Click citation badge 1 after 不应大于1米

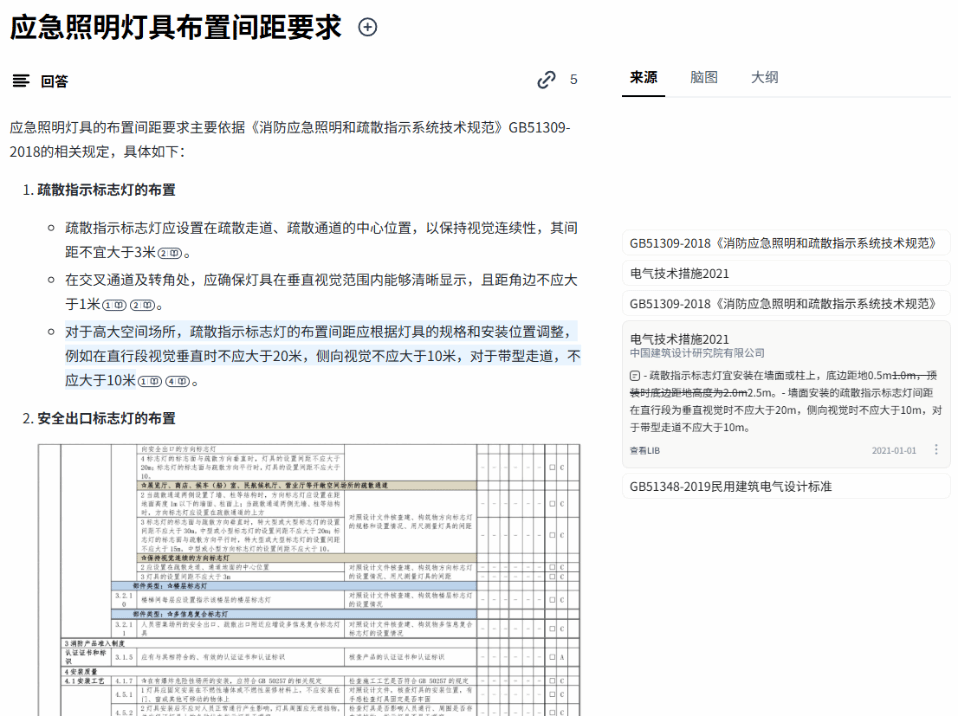(x=115, y=305)
